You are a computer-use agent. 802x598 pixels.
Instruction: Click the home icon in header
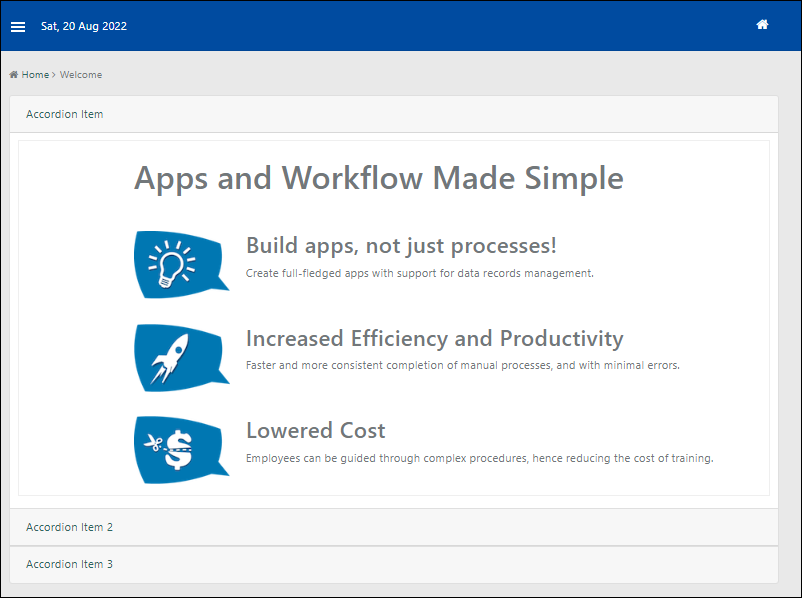tap(762, 25)
